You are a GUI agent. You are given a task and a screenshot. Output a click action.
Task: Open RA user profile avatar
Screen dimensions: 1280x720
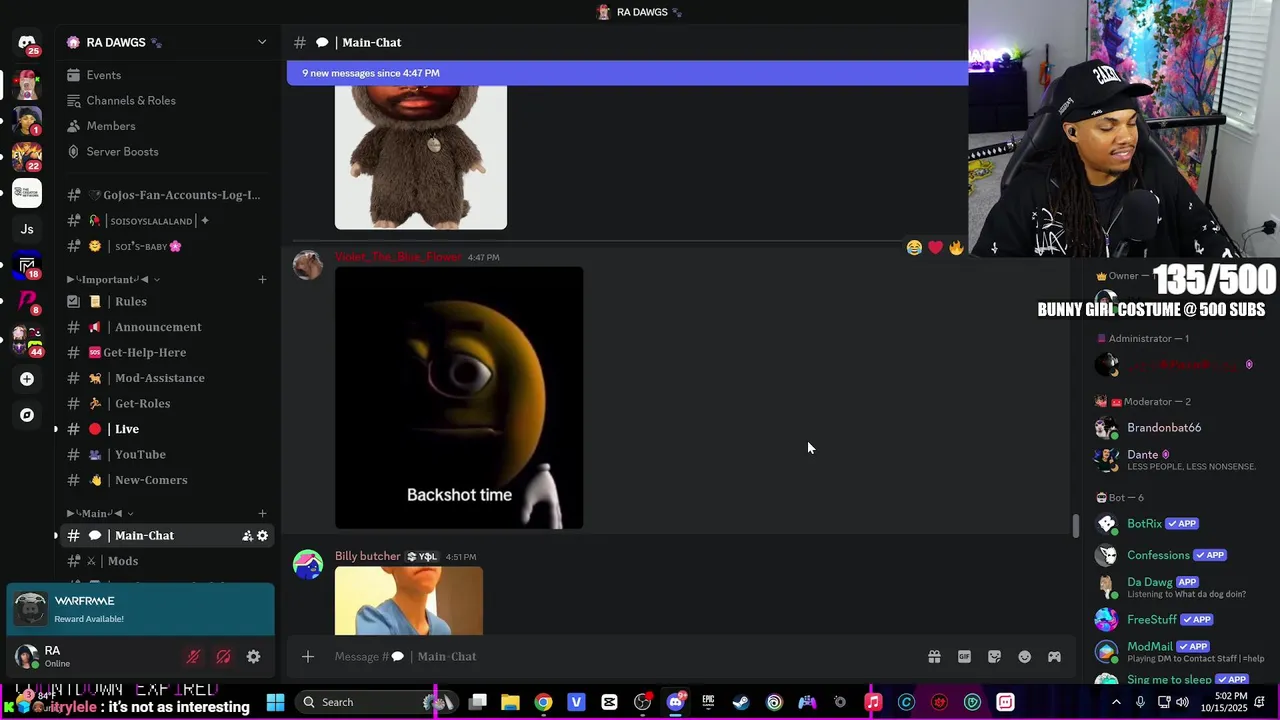coord(26,657)
